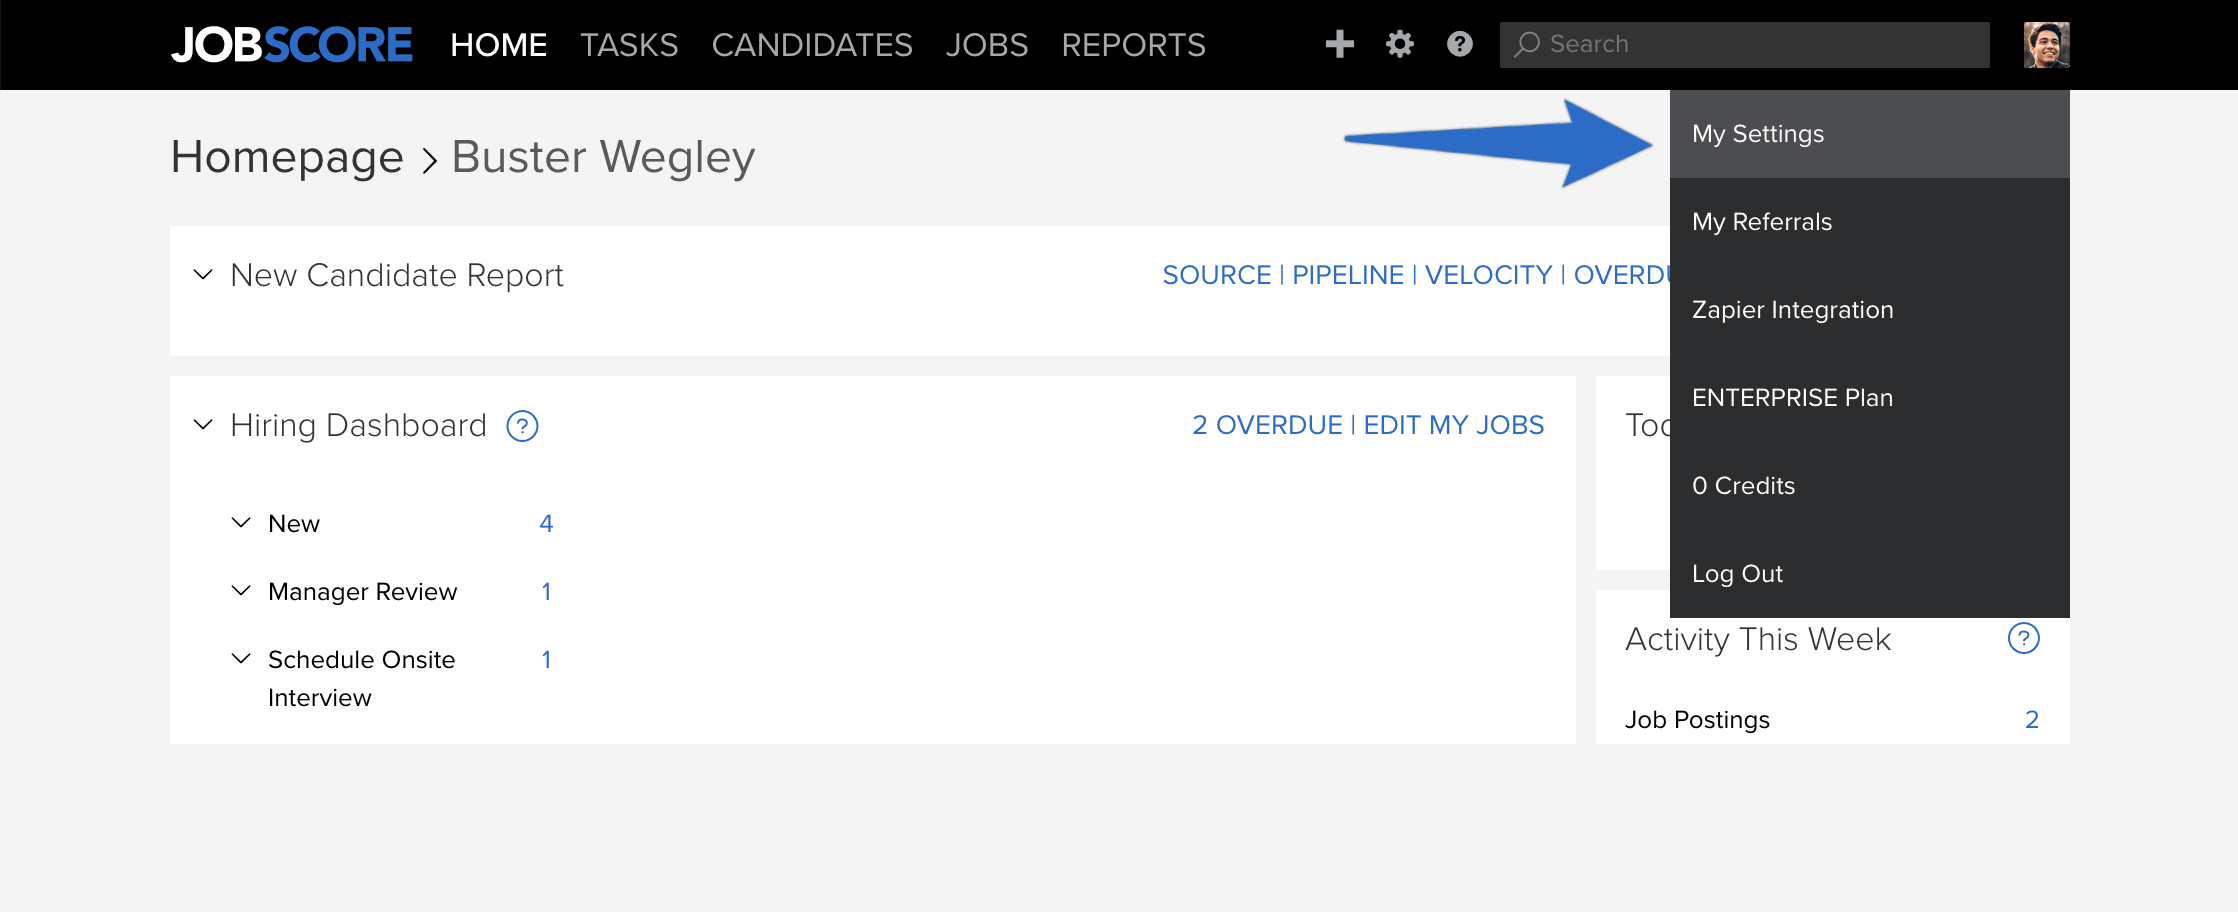The width and height of the screenshot is (2238, 912).
Task: Open Activity This Week help icon
Action: coord(2024,638)
